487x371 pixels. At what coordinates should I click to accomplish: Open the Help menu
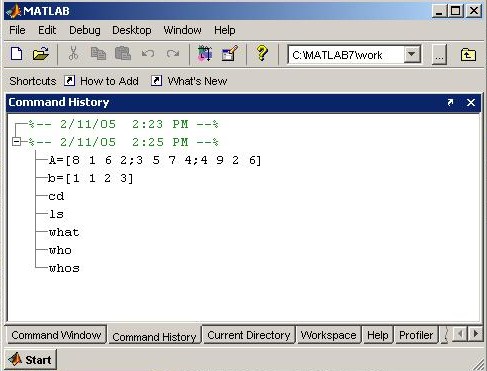point(225,30)
